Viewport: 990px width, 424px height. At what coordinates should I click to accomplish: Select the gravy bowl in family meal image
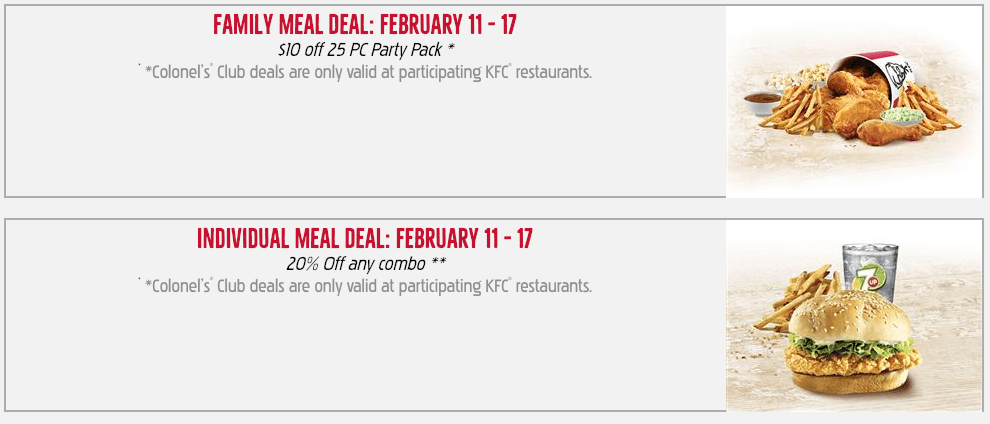tap(763, 103)
